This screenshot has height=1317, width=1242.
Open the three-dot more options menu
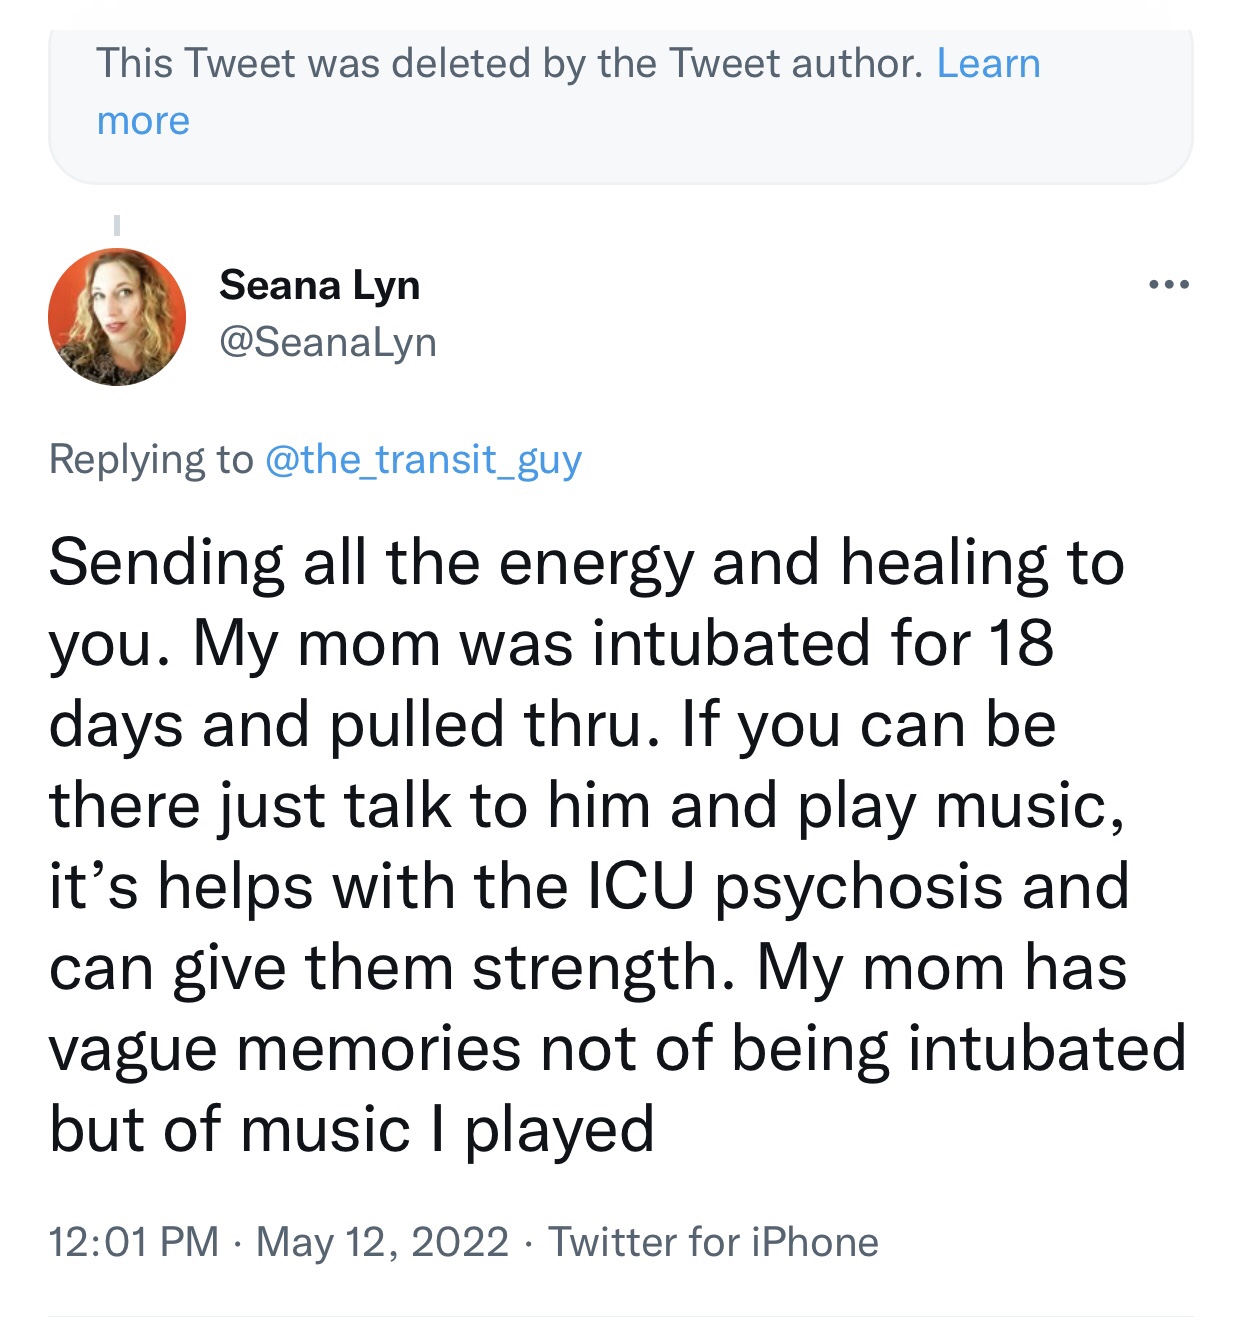click(1168, 285)
